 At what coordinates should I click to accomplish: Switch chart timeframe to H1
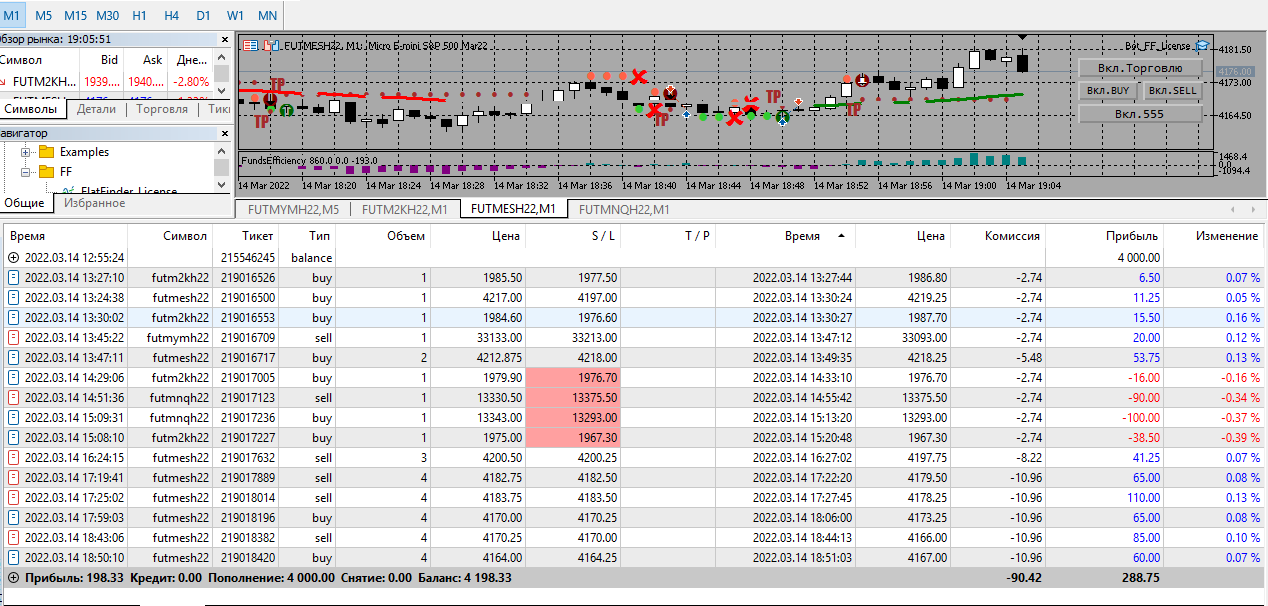140,15
